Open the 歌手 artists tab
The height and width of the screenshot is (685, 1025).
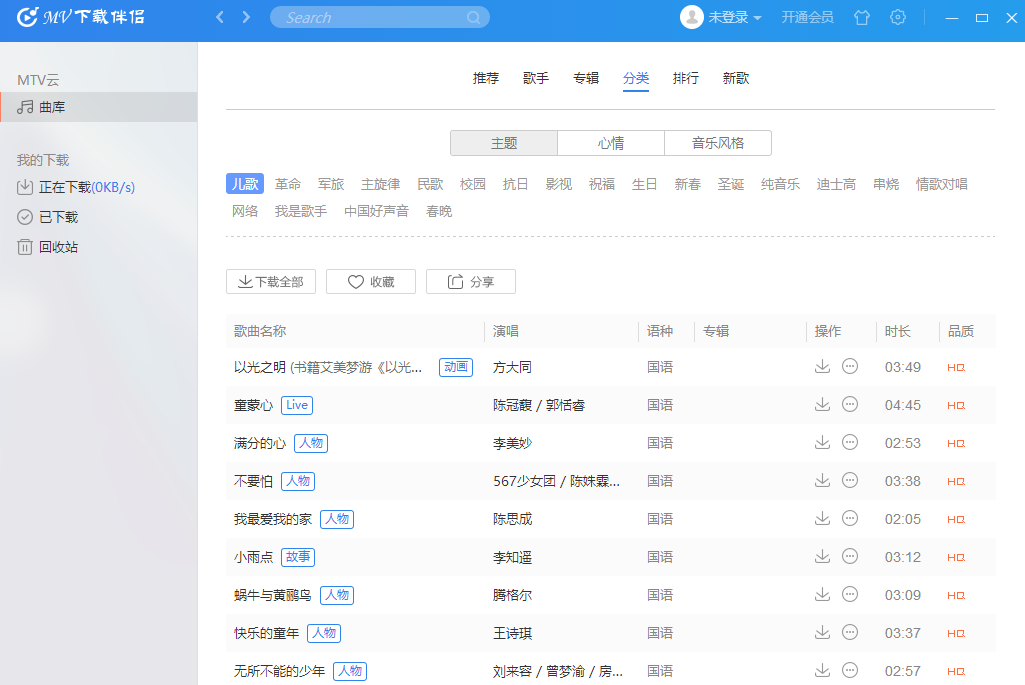[x=536, y=78]
